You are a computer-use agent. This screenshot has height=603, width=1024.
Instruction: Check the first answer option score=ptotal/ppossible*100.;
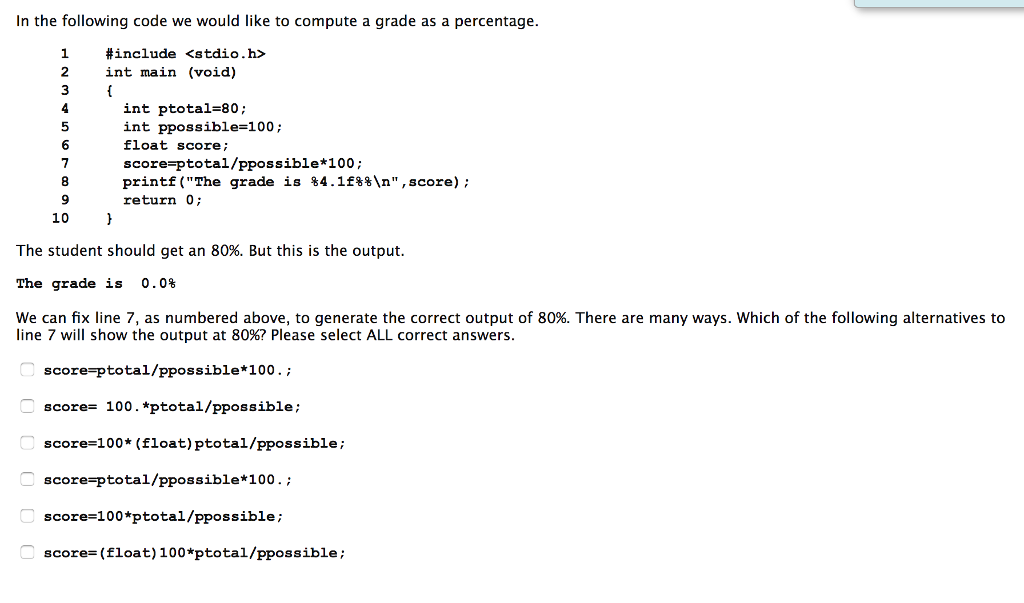tap(27, 369)
